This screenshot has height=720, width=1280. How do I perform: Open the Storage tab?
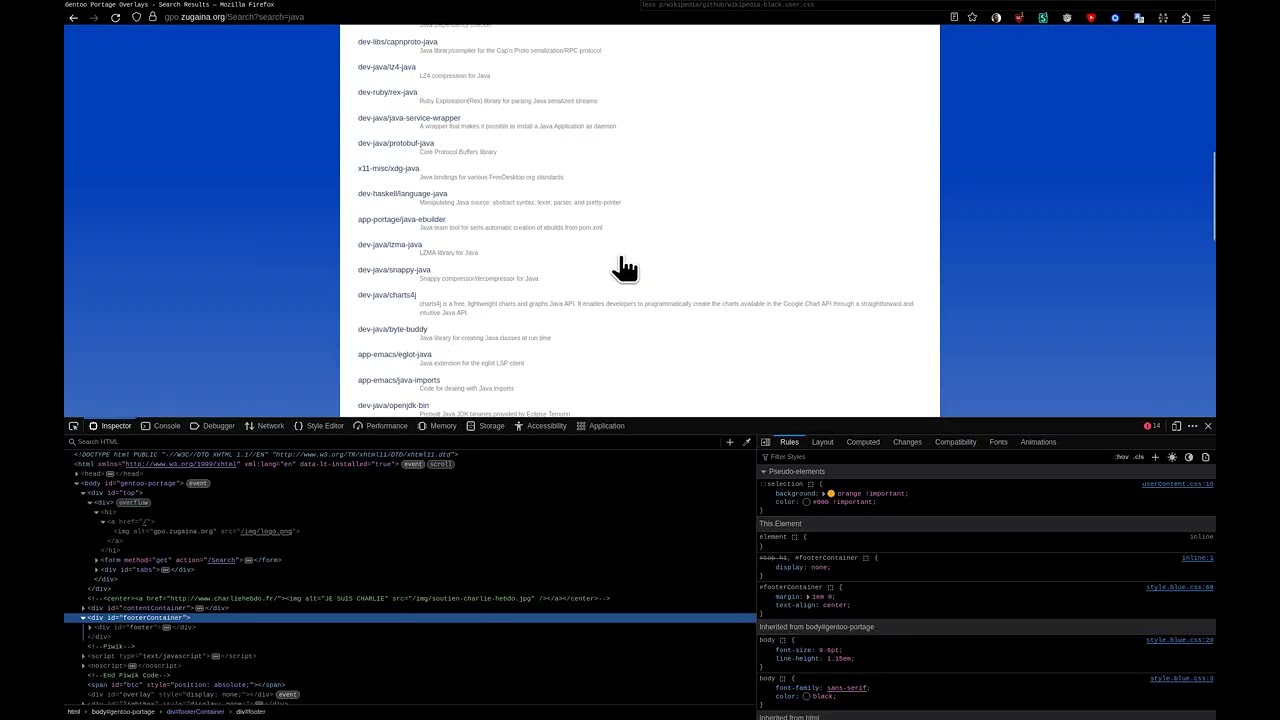[x=485, y=426]
